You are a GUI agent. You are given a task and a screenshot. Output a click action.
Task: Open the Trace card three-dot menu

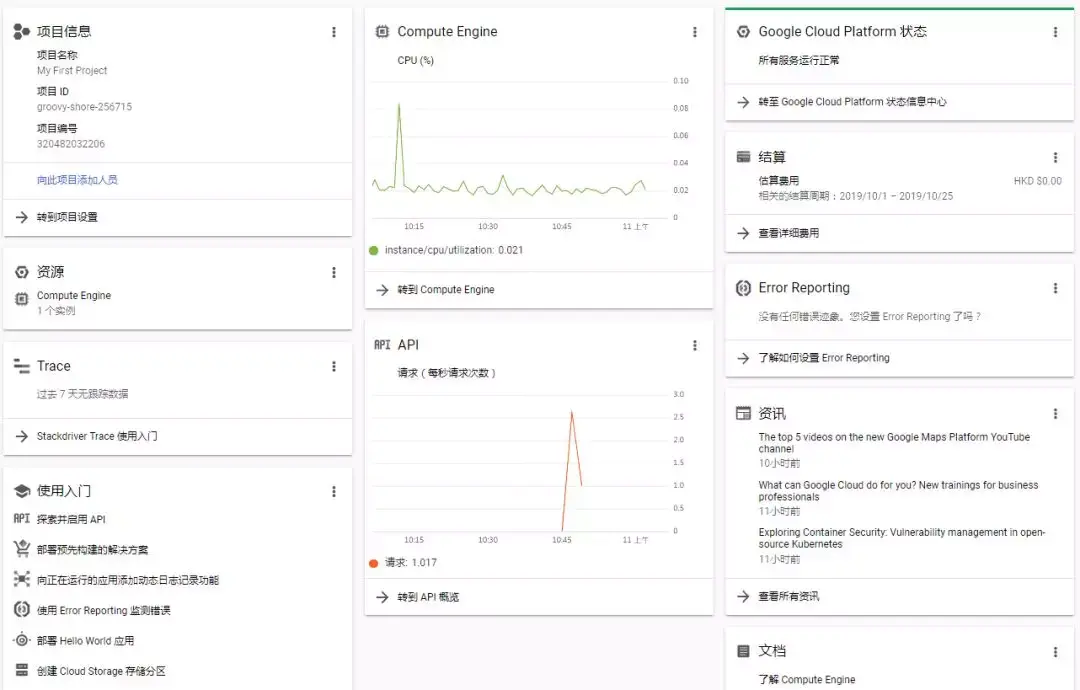(334, 366)
